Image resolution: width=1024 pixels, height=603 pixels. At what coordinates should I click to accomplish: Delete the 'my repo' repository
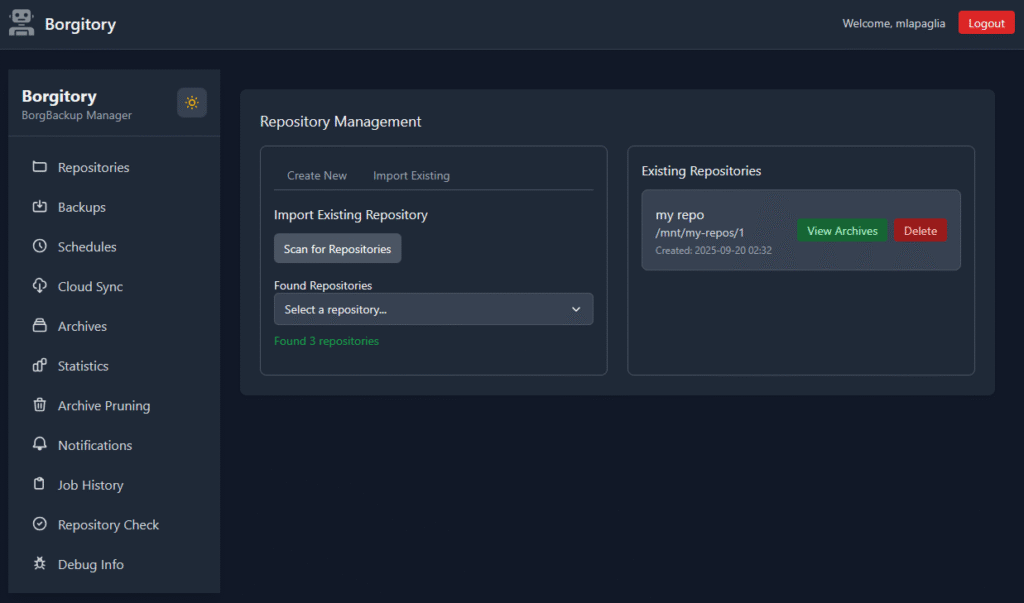[x=920, y=230]
